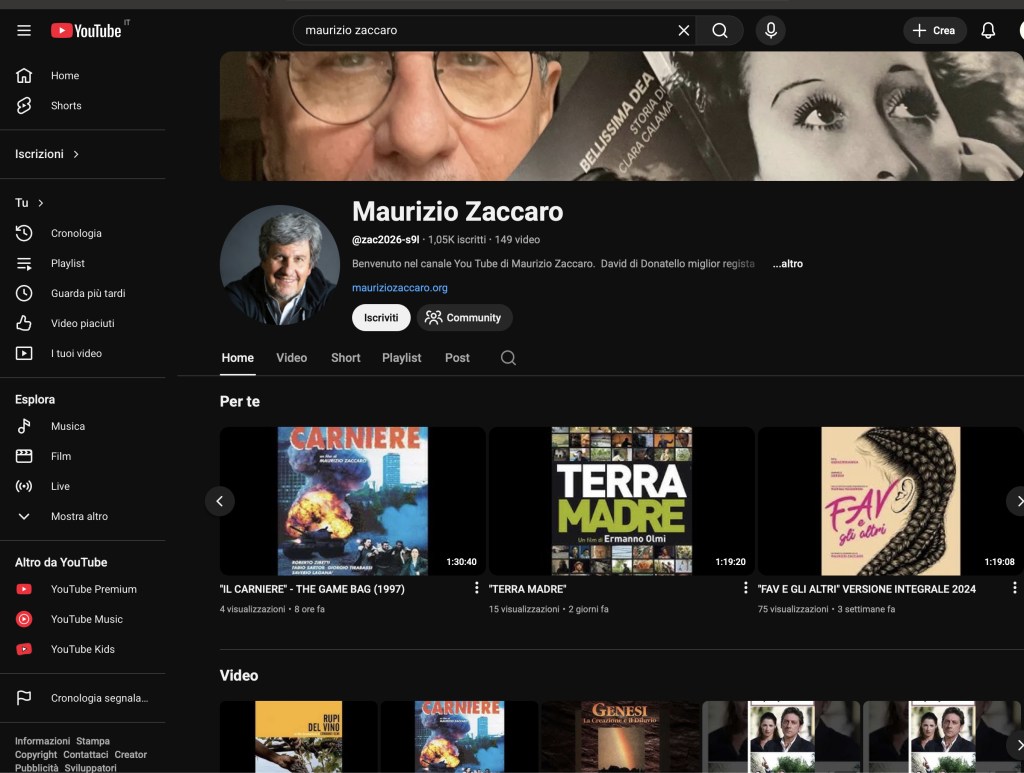Viewport: 1024px width, 773px height.
Task: Start voice search with microphone icon
Action: tap(770, 31)
